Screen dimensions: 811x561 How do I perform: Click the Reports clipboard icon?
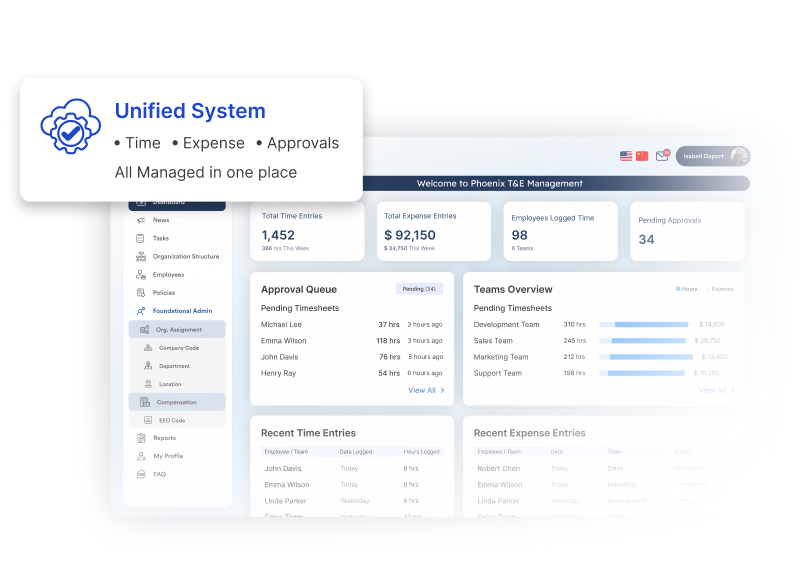(x=141, y=438)
